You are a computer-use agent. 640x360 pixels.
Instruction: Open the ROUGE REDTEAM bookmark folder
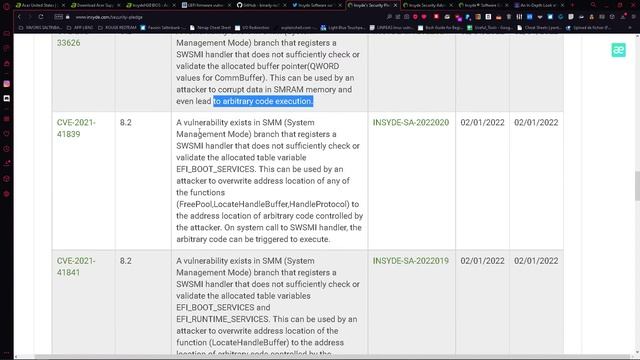(117, 28)
